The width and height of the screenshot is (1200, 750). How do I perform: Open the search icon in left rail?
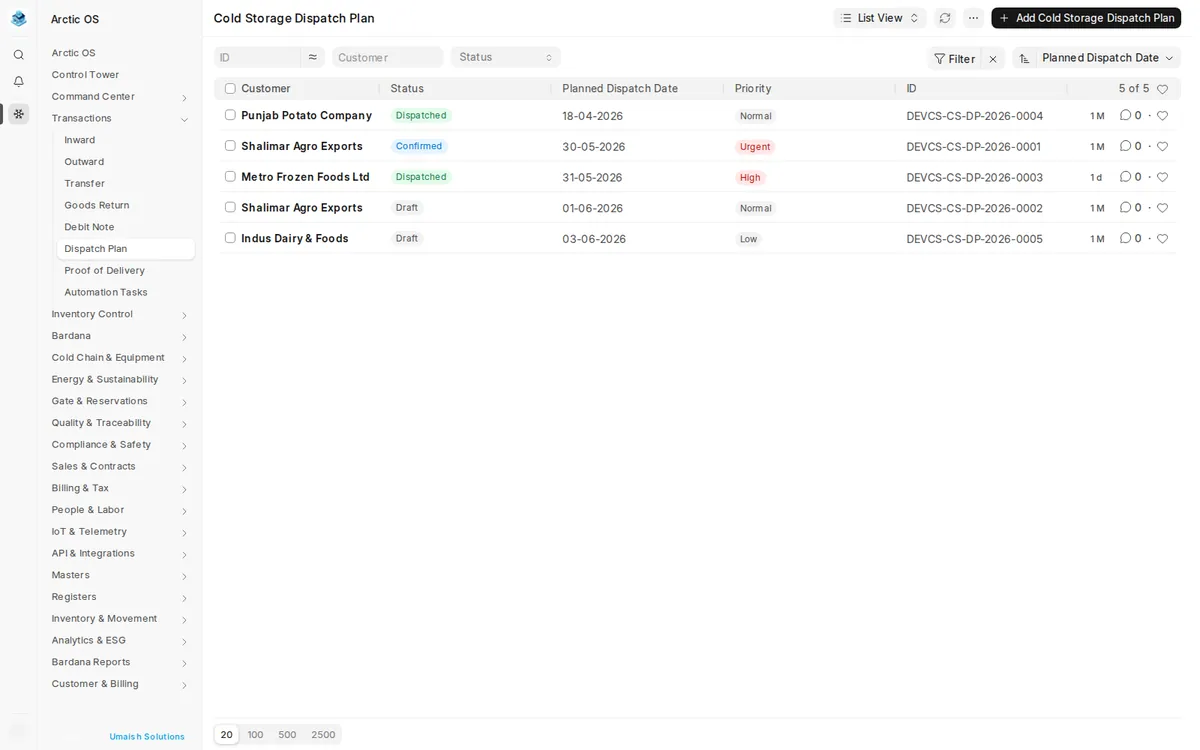point(18,55)
